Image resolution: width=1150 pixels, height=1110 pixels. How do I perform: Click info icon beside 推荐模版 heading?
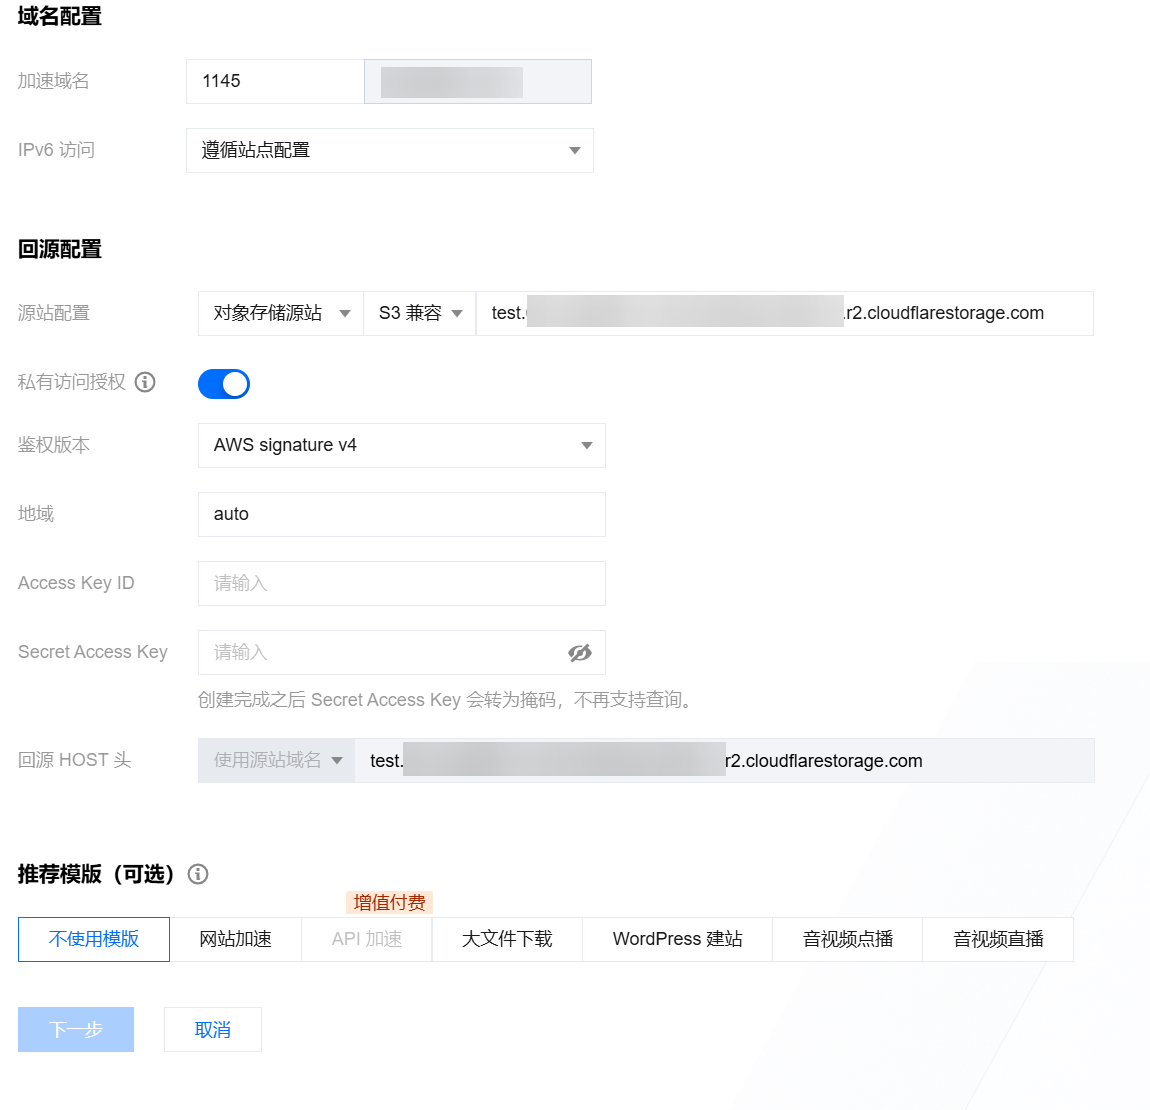198,874
